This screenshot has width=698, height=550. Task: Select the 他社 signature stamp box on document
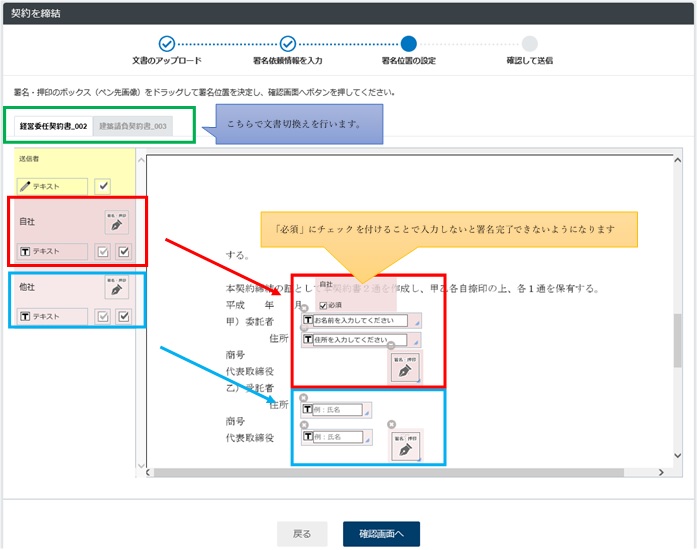coord(404,446)
